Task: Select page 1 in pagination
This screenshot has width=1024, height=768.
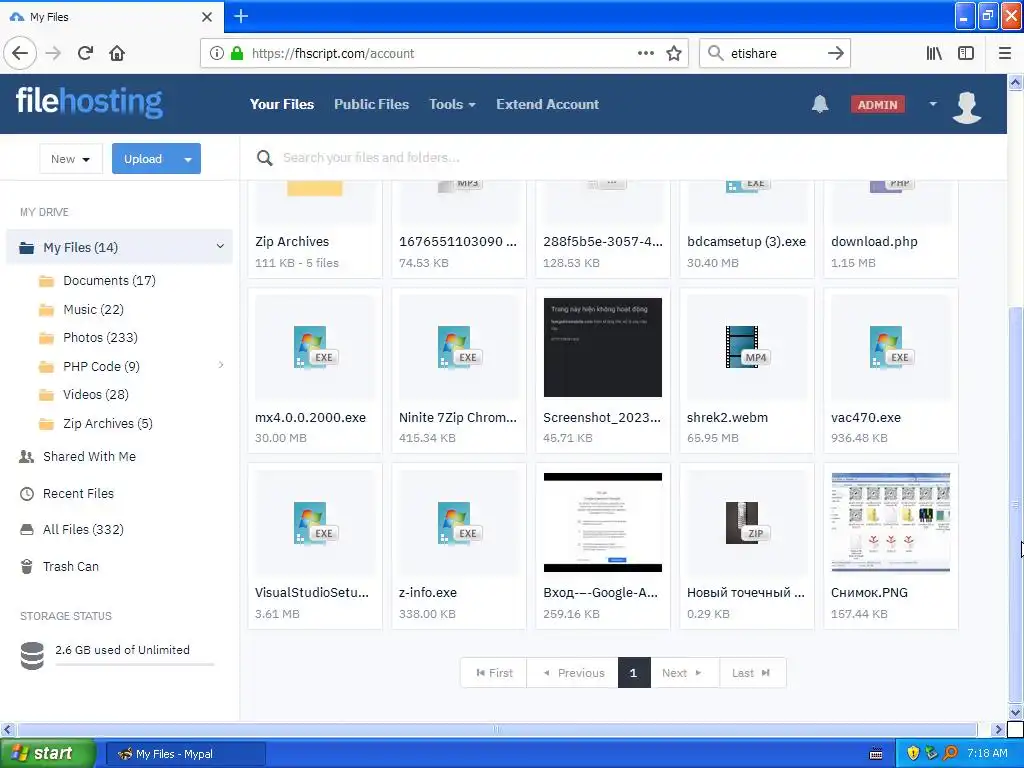Action: [633, 673]
